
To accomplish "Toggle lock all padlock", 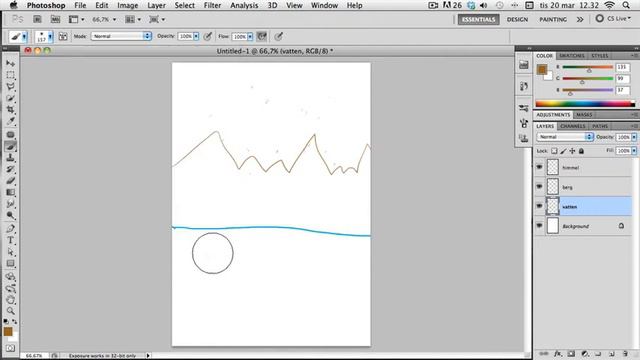I will (x=581, y=151).
